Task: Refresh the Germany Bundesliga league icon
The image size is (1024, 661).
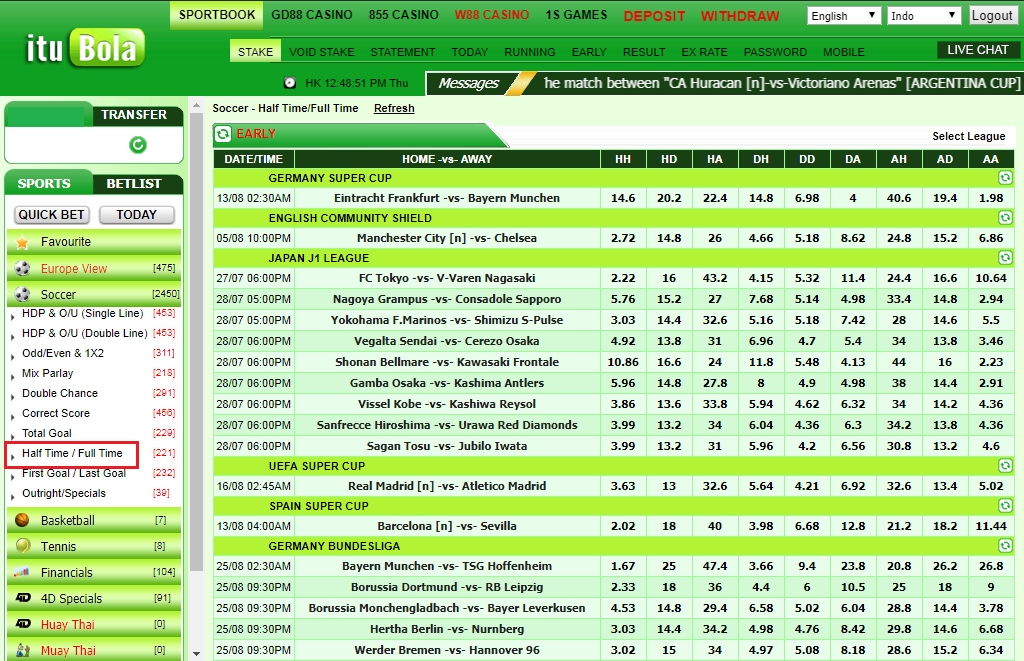Action: (1005, 545)
